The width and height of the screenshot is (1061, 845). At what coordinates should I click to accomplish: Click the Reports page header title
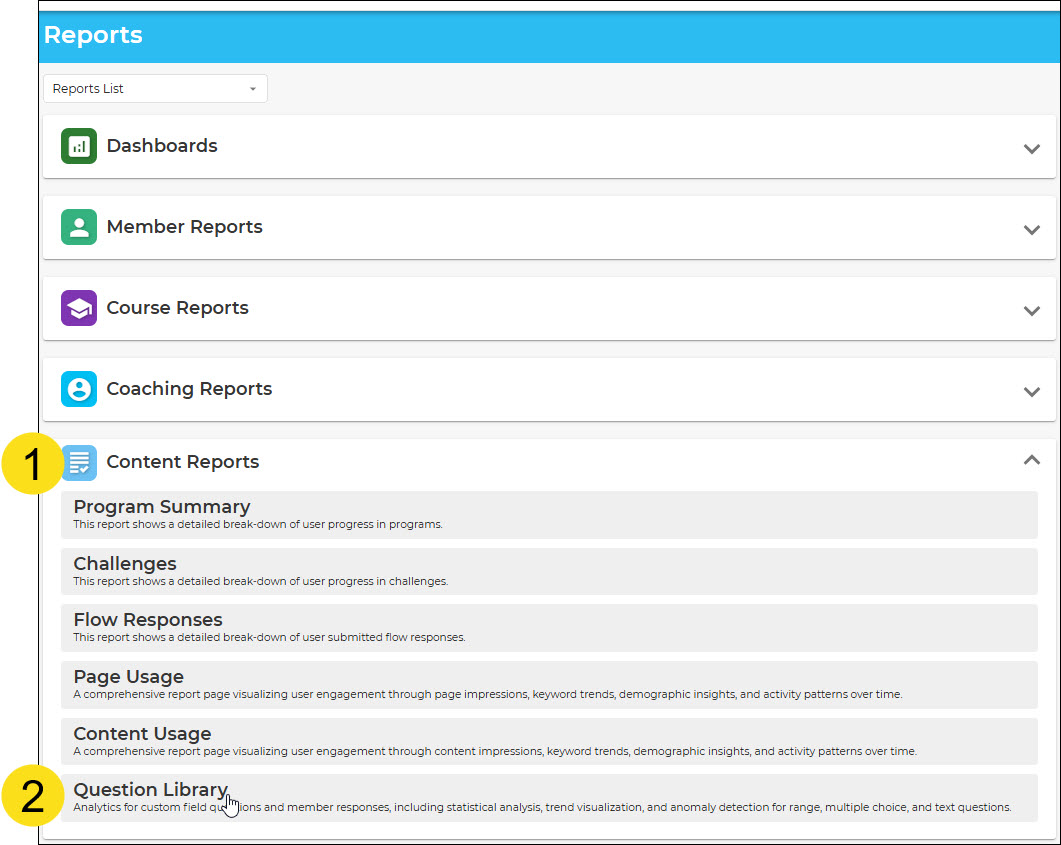(x=93, y=35)
